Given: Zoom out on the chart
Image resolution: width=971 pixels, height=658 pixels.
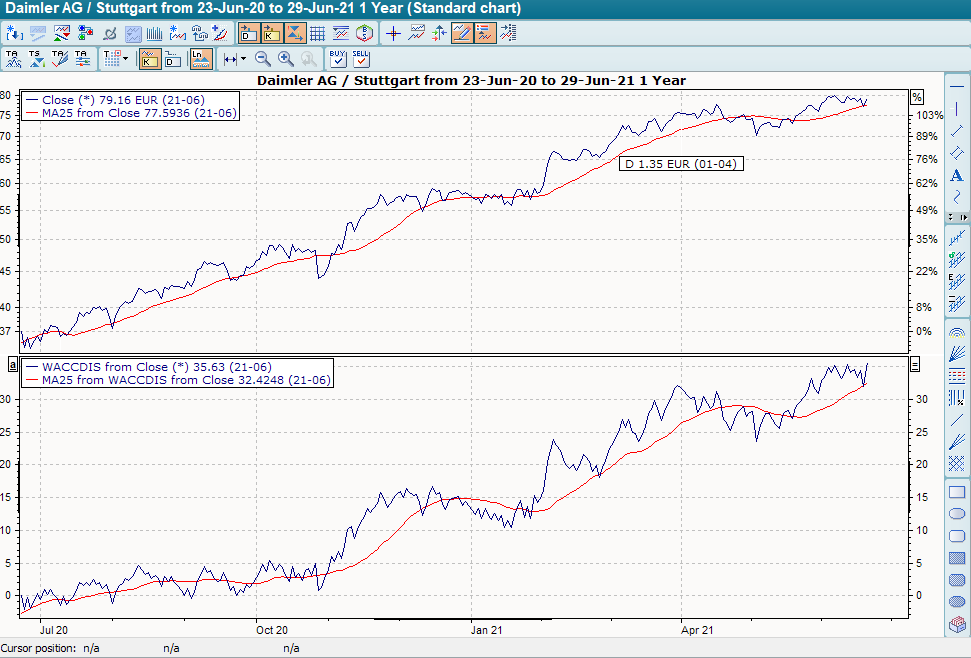Looking at the screenshot, I should pos(261,58).
